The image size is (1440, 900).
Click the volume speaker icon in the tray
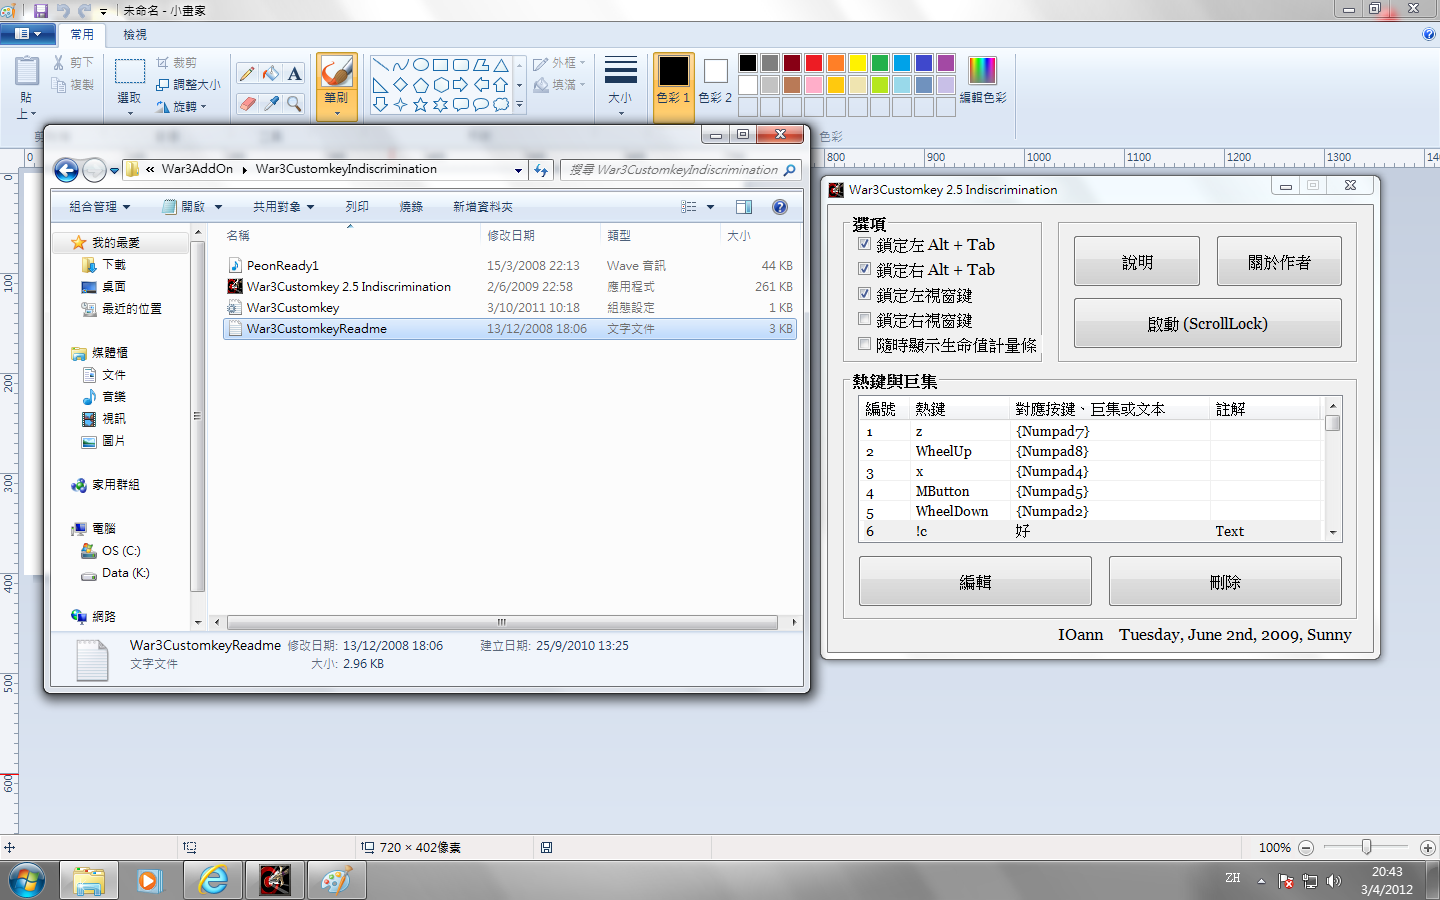[1334, 881]
